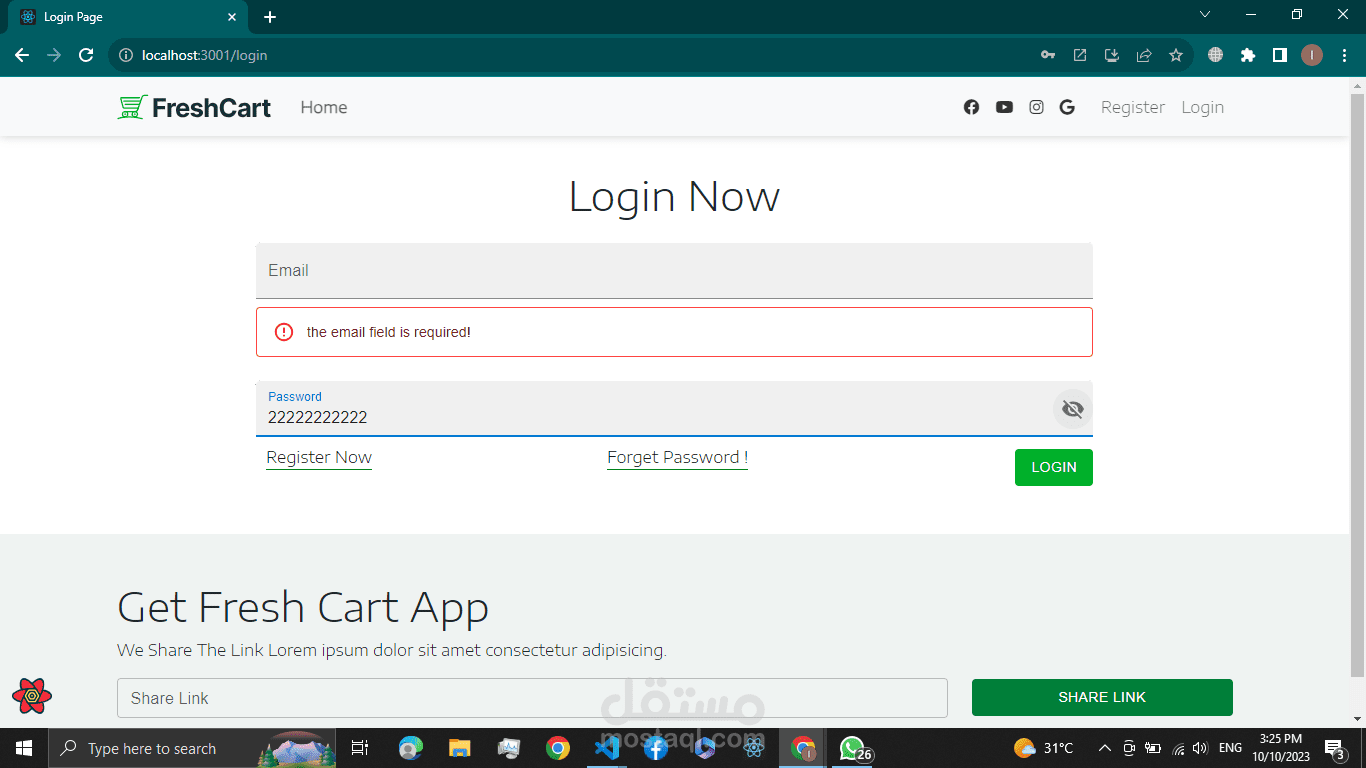Open the React Query devtools flower icon

[32, 695]
